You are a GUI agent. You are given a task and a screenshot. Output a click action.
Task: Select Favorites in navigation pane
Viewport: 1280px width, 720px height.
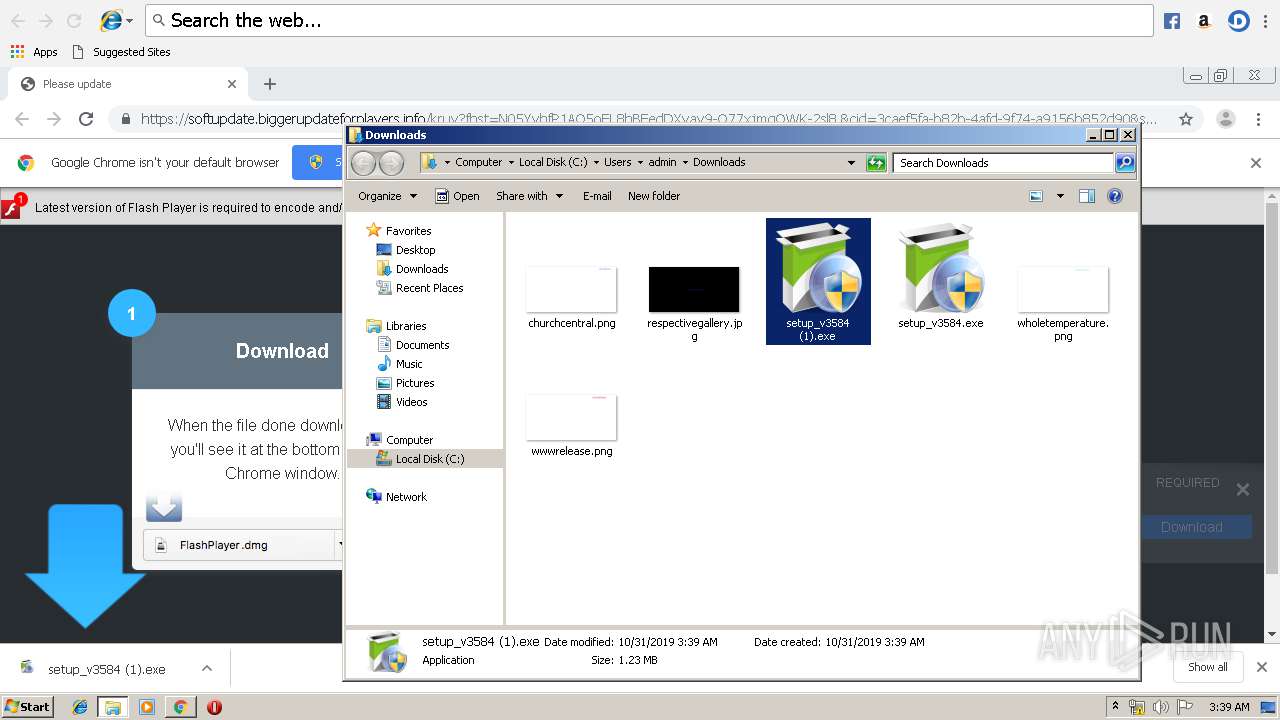pyautogui.click(x=399, y=231)
